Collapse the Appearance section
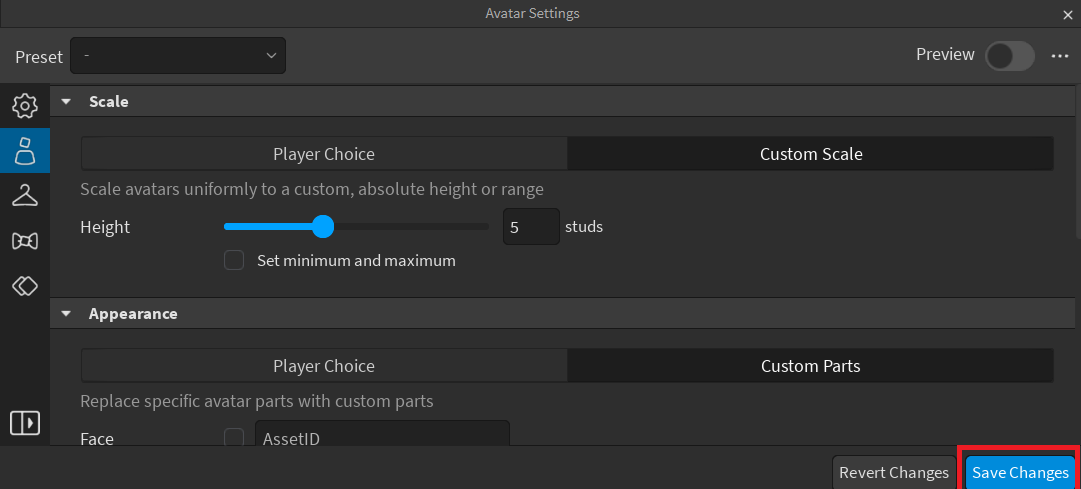The width and height of the screenshot is (1081, 489). click(66, 314)
